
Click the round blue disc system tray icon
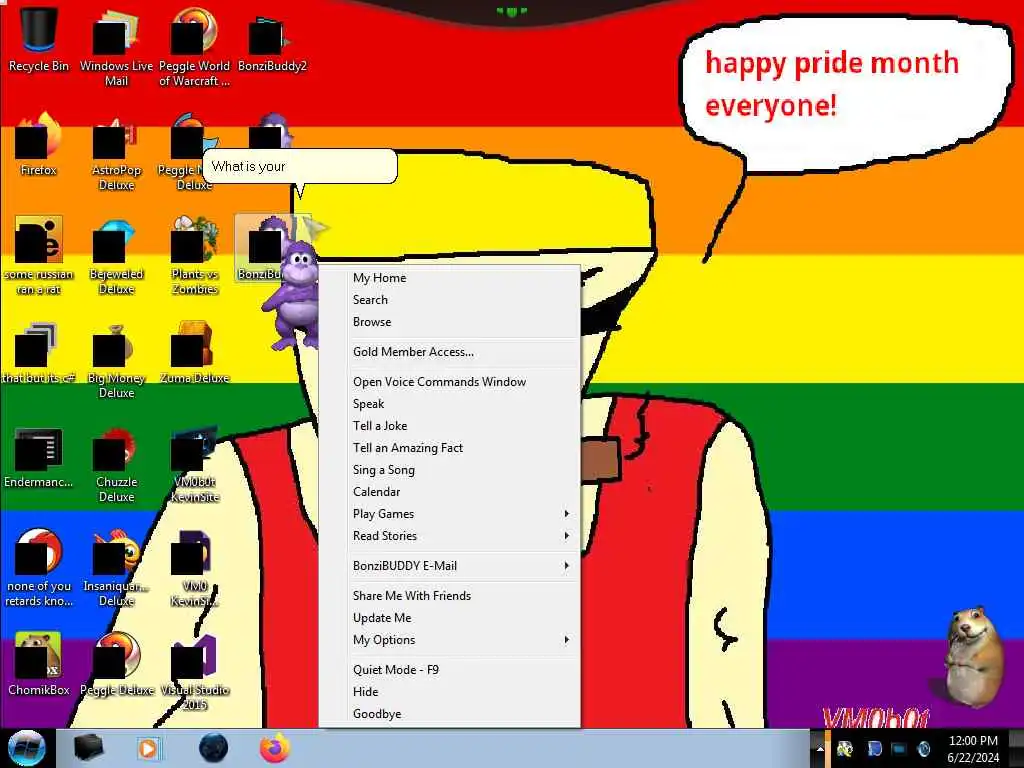click(x=923, y=749)
